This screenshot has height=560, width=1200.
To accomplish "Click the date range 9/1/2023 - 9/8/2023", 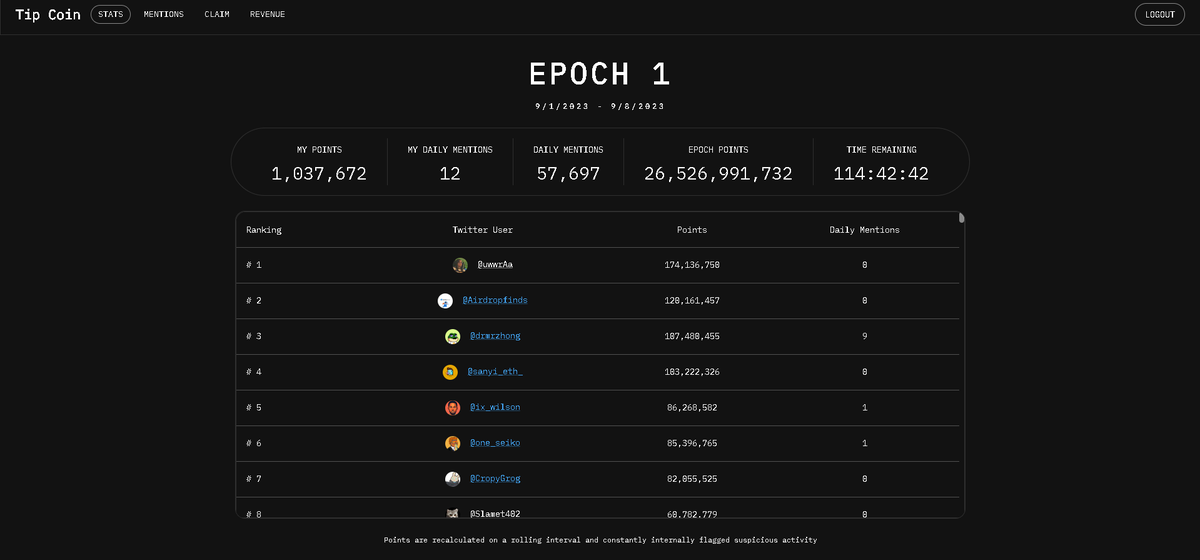I will coord(600,106).
